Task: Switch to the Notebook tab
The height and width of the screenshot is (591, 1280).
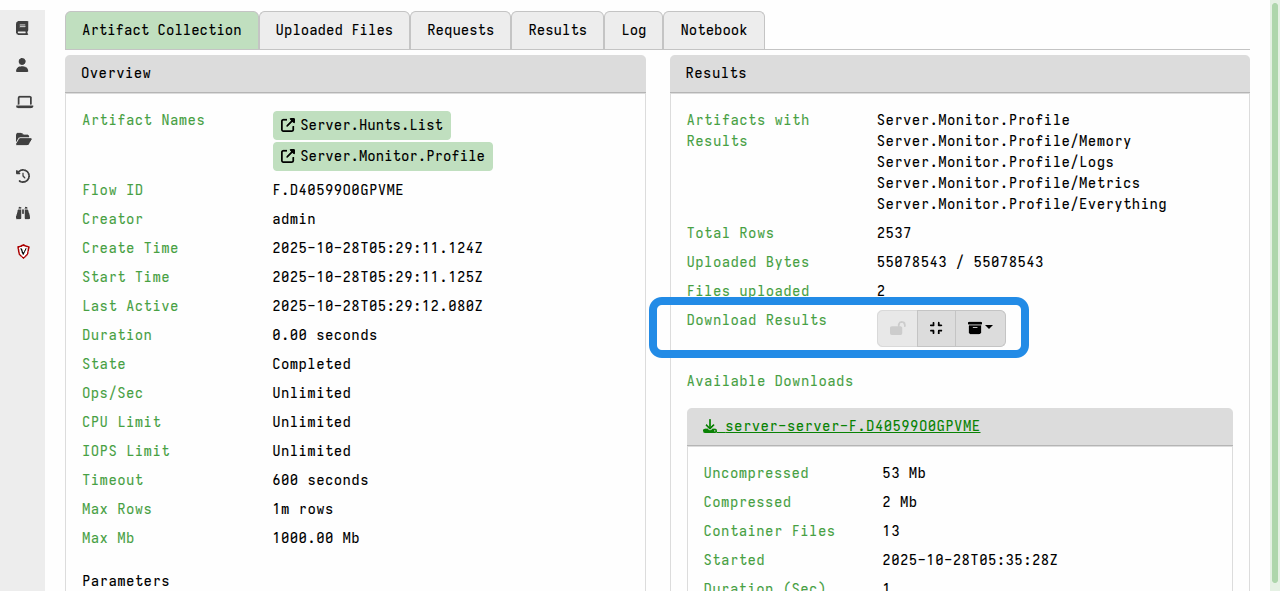Action: tap(713, 30)
